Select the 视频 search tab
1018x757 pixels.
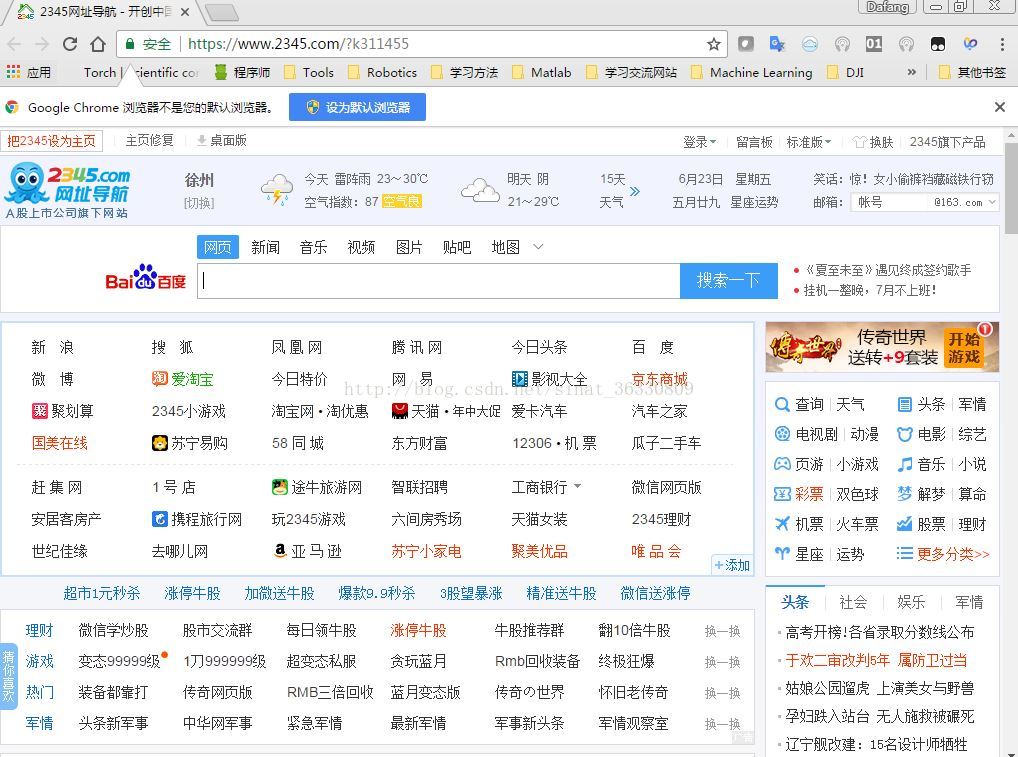click(x=361, y=247)
